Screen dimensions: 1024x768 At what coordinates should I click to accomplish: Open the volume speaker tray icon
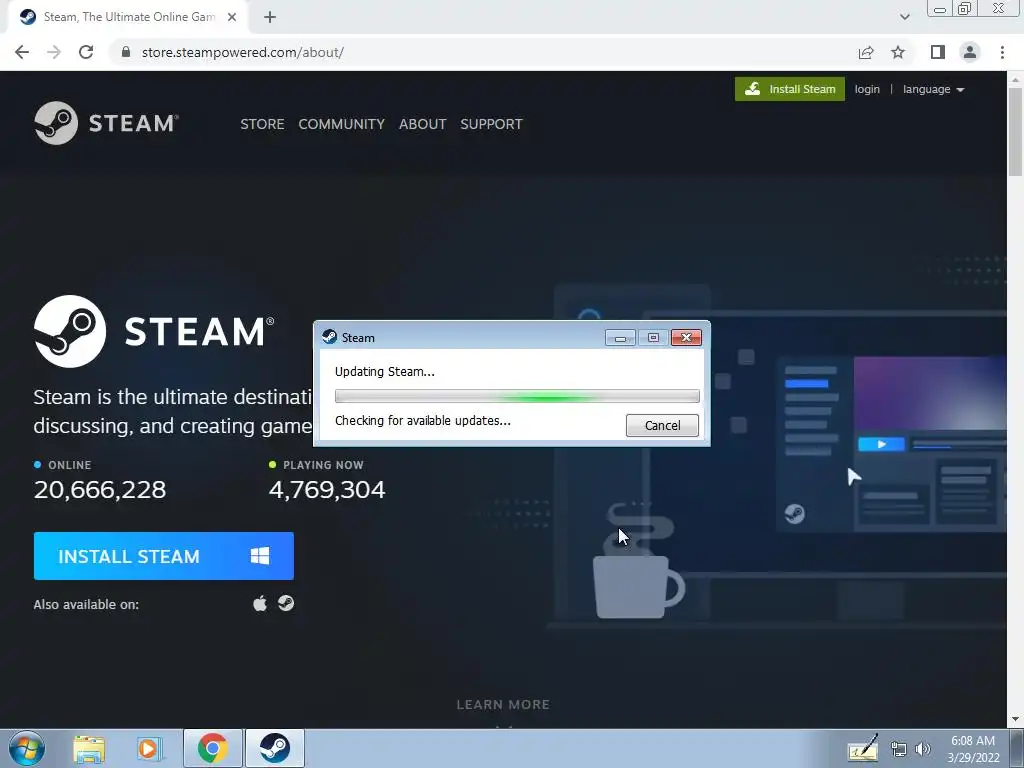923,749
